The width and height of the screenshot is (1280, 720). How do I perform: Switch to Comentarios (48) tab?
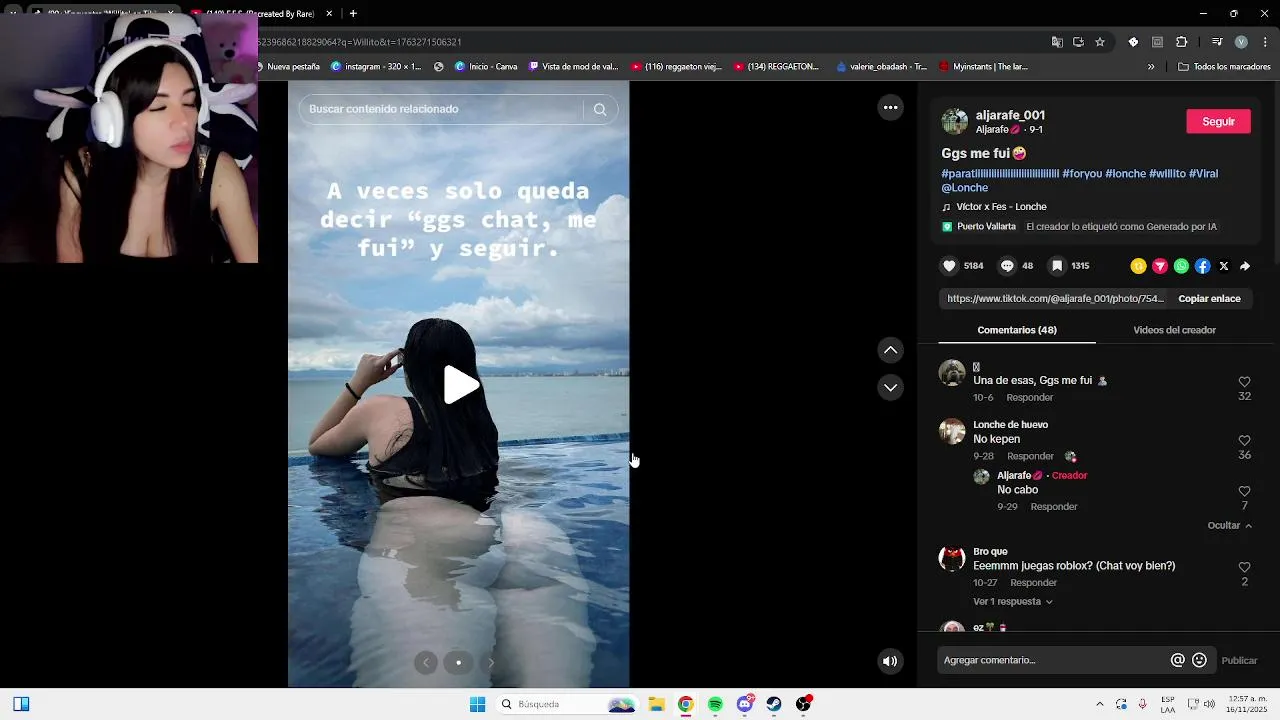tap(1017, 330)
